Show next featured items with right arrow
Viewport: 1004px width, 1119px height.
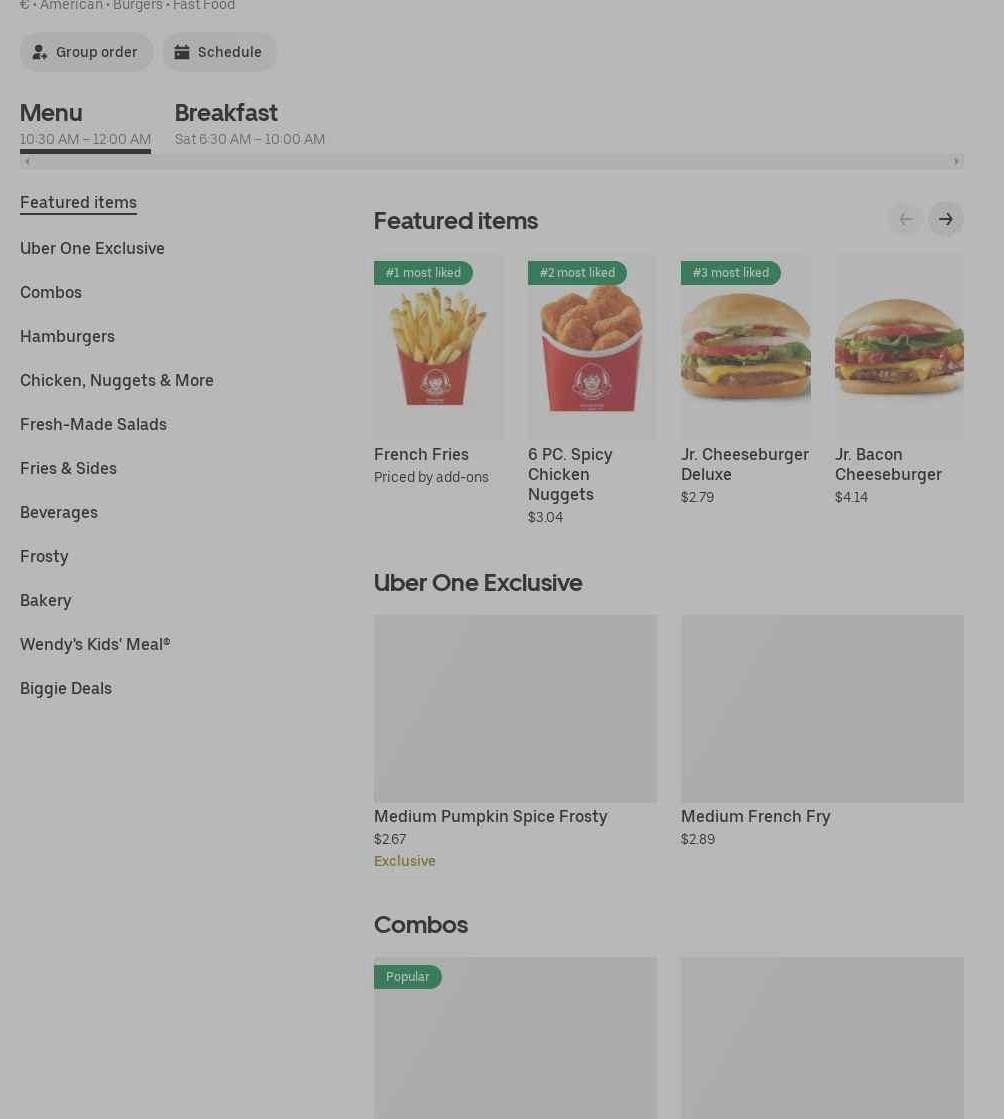(945, 219)
